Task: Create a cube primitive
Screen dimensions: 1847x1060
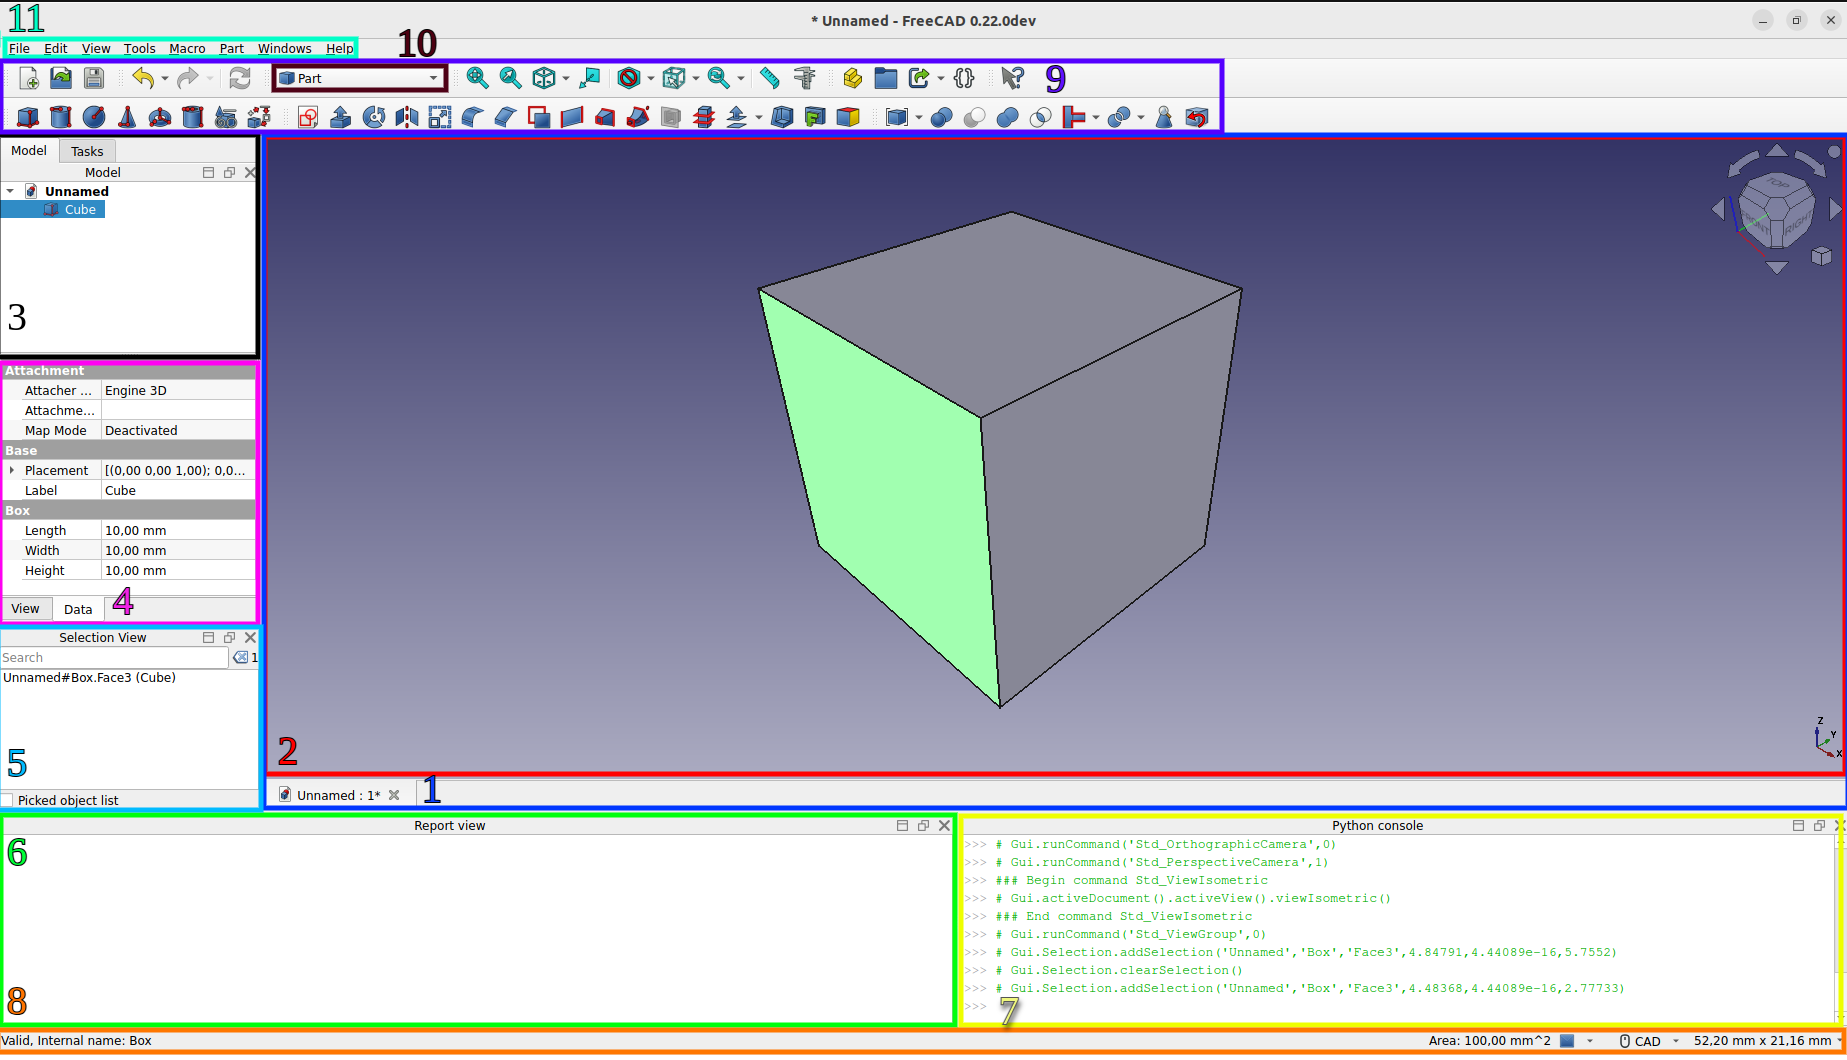Action: [28, 117]
